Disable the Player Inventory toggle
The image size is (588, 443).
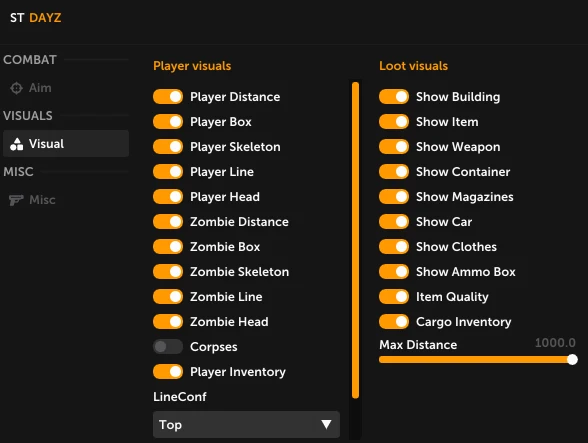tap(168, 372)
